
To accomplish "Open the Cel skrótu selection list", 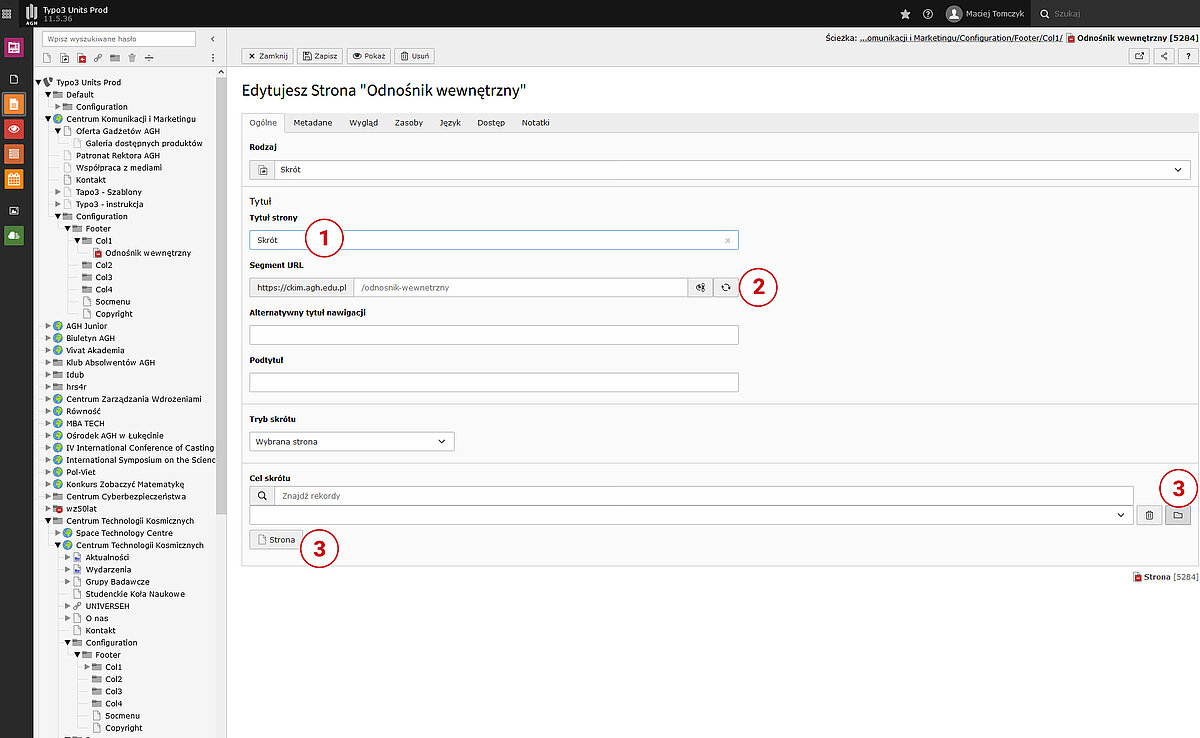I will click(x=691, y=515).
